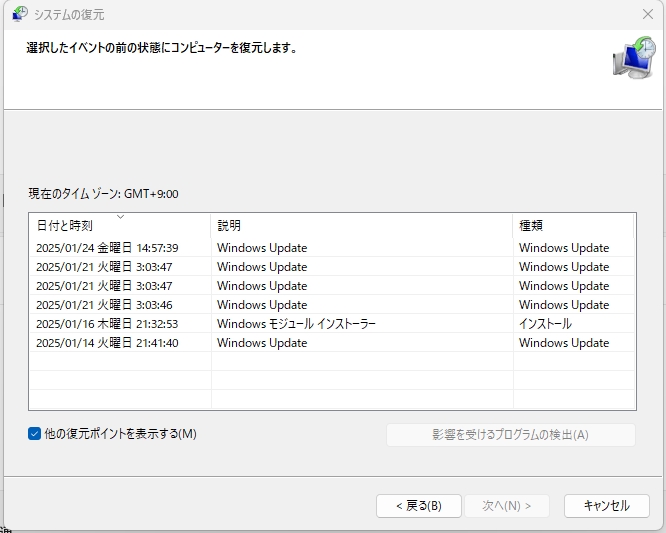Select the 2025/01/14 21:41:40 restore point

coord(107,343)
